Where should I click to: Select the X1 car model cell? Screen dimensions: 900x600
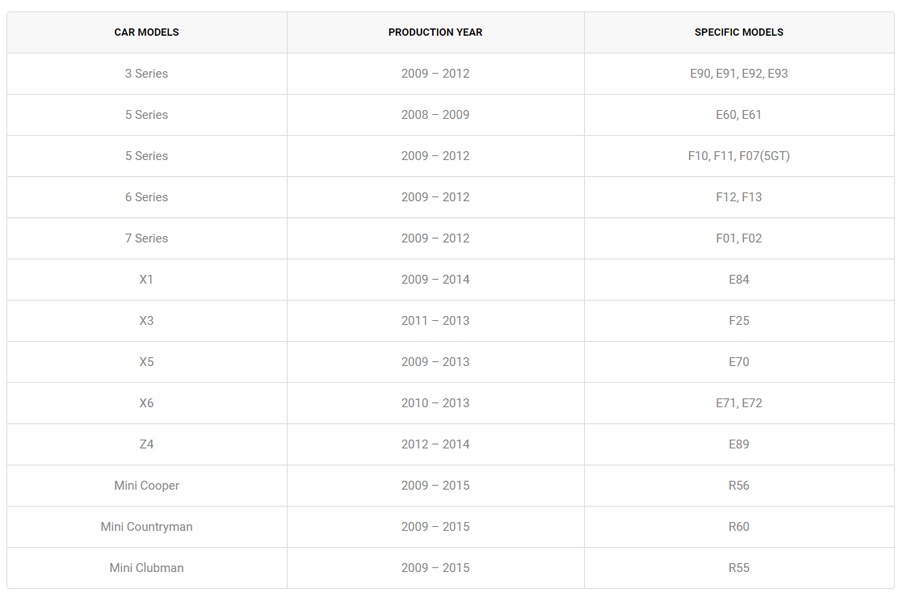click(146, 280)
